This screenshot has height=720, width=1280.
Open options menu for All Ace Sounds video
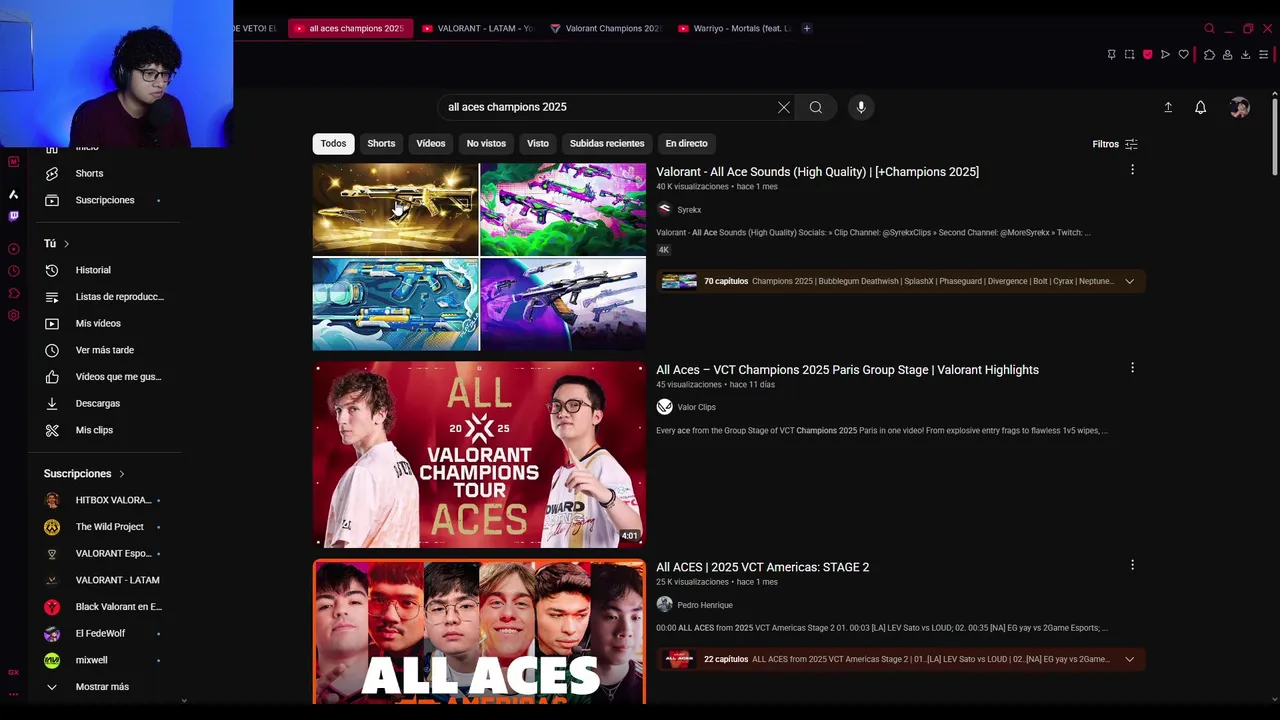point(1132,170)
